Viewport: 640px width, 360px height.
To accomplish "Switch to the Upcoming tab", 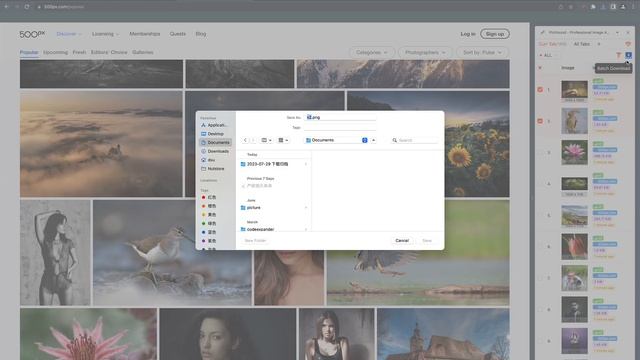I will 56,52.
